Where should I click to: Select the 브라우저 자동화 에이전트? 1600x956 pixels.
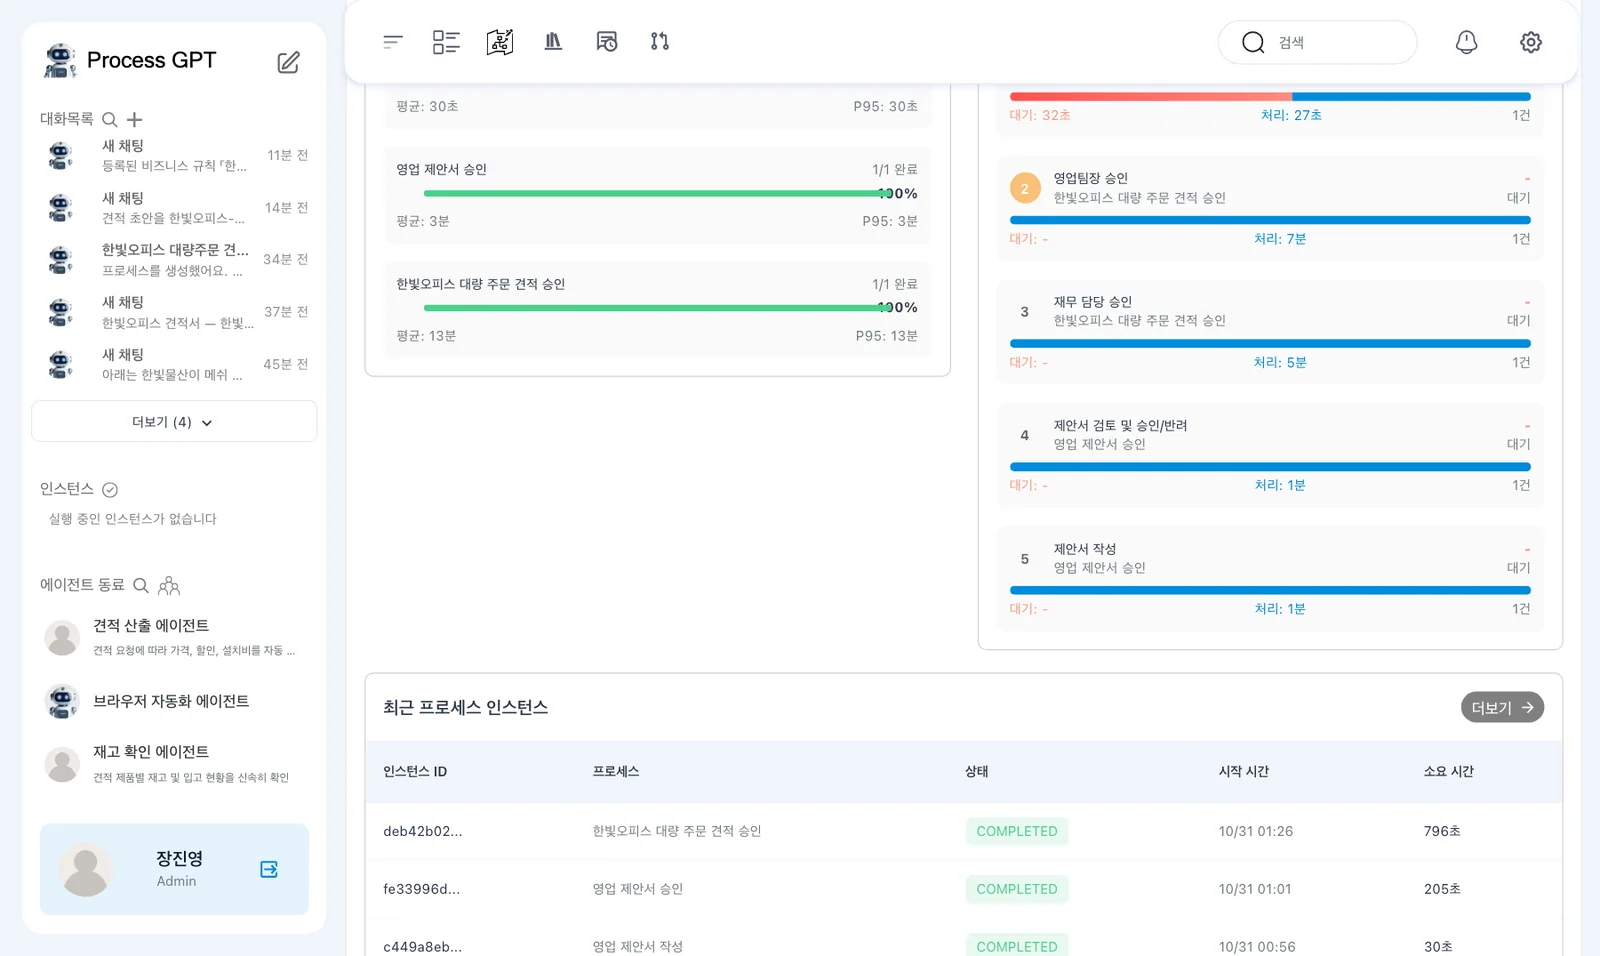pyautogui.click(x=174, y=701)
